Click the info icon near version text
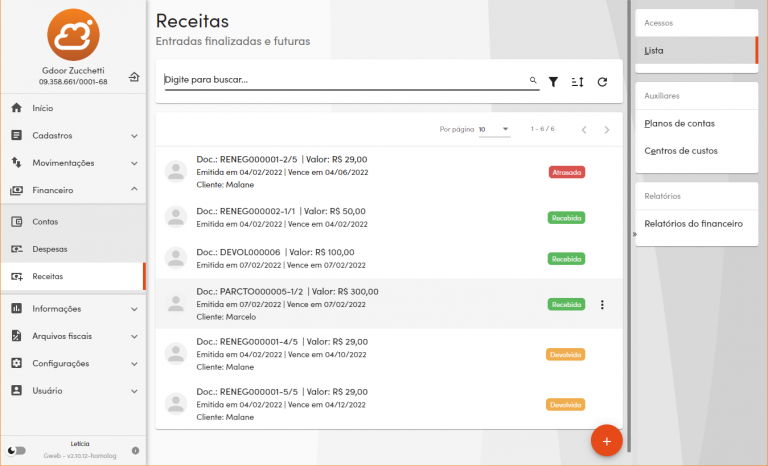The image size is (768, 466). (x=135, y=451)
